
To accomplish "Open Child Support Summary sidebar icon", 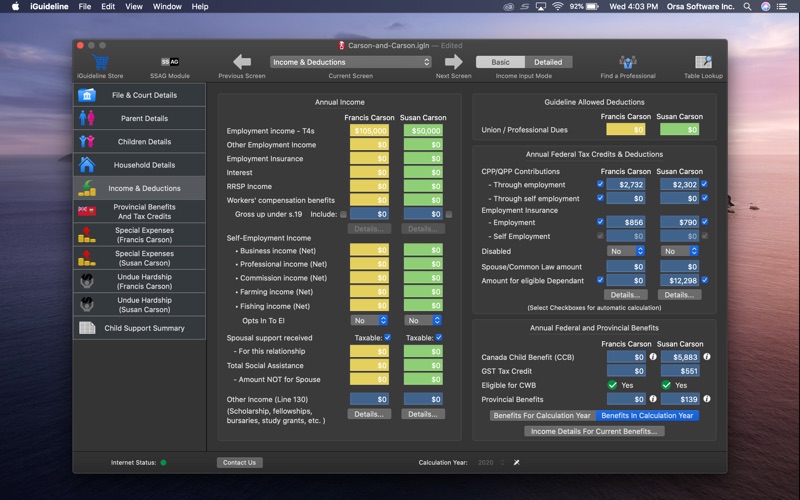I will (87, 328).
